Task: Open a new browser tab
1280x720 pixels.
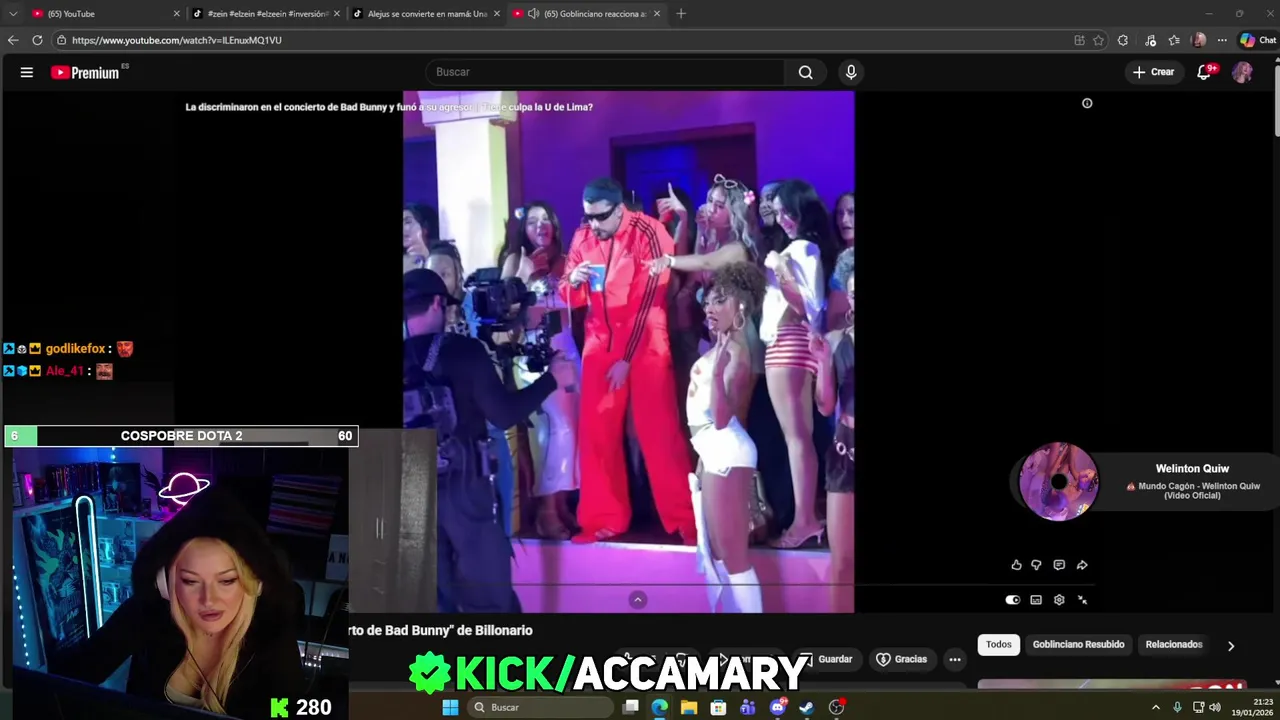Action: 681,14
